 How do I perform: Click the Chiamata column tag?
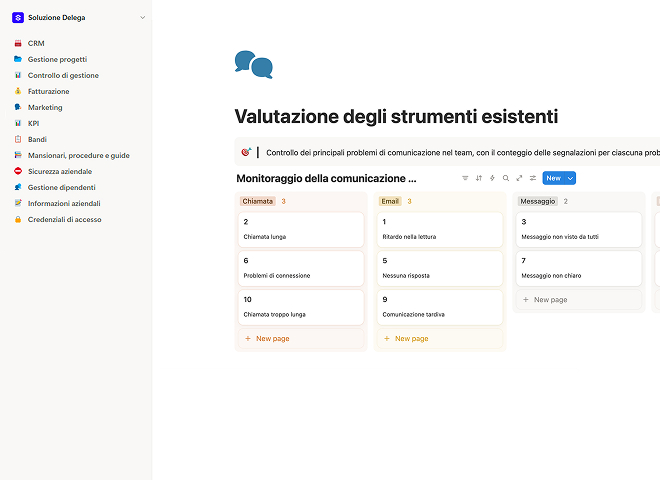[x=258, y=201]
